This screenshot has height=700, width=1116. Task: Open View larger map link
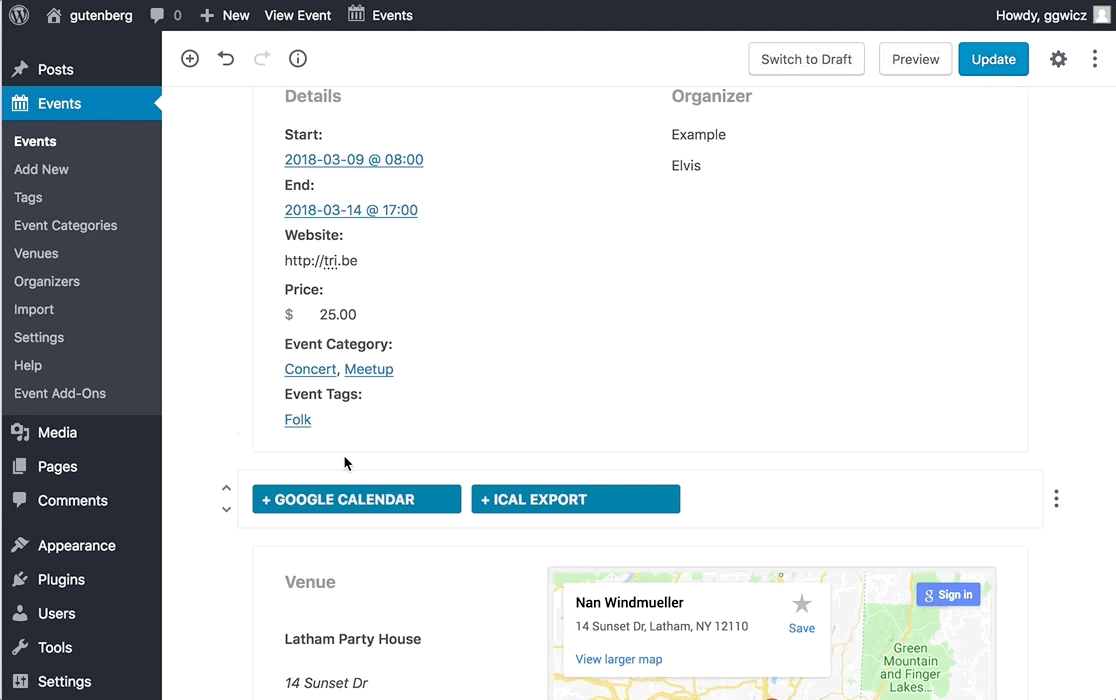pos(618,659)
